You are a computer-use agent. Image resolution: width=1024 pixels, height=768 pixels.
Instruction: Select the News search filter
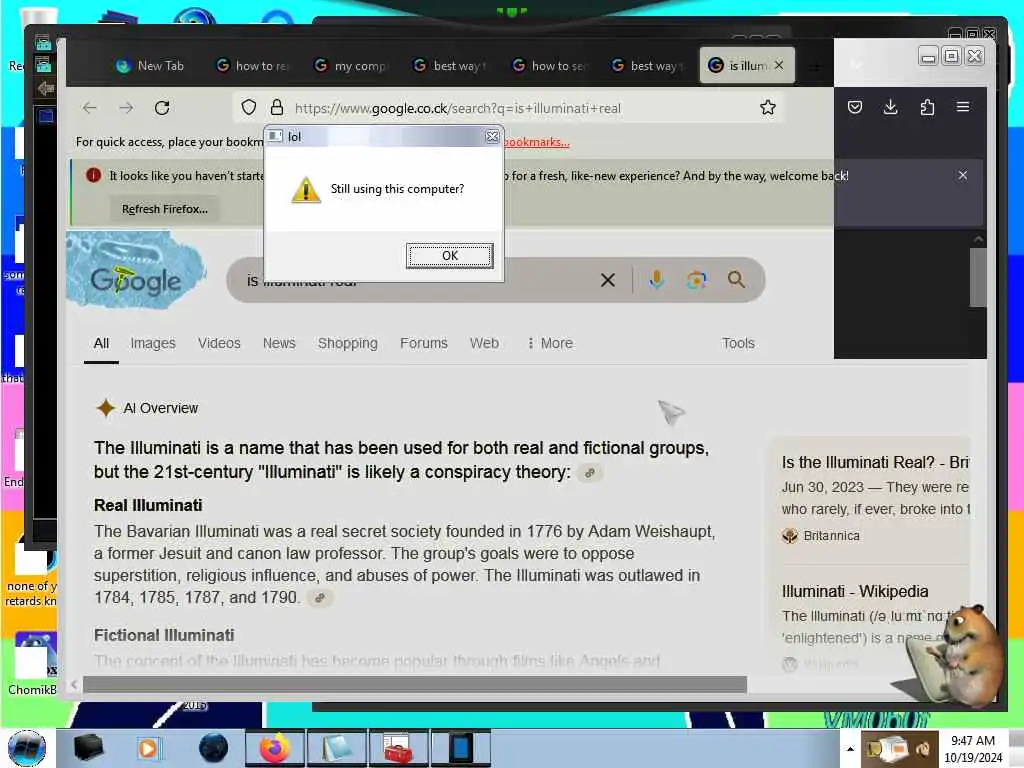(279, 344)
